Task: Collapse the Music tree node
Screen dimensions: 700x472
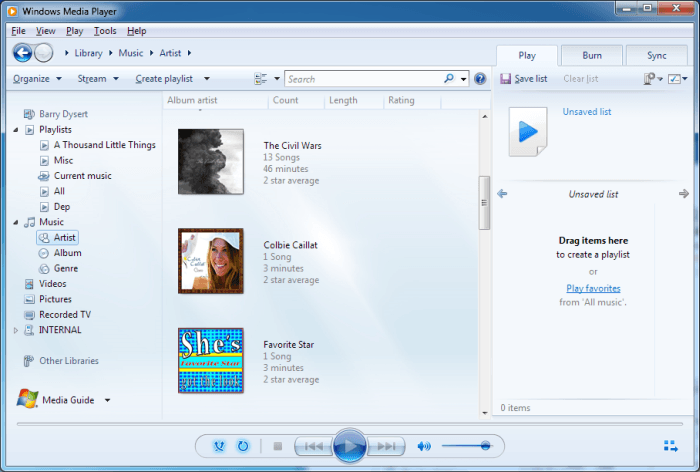Action: (16, 222)
